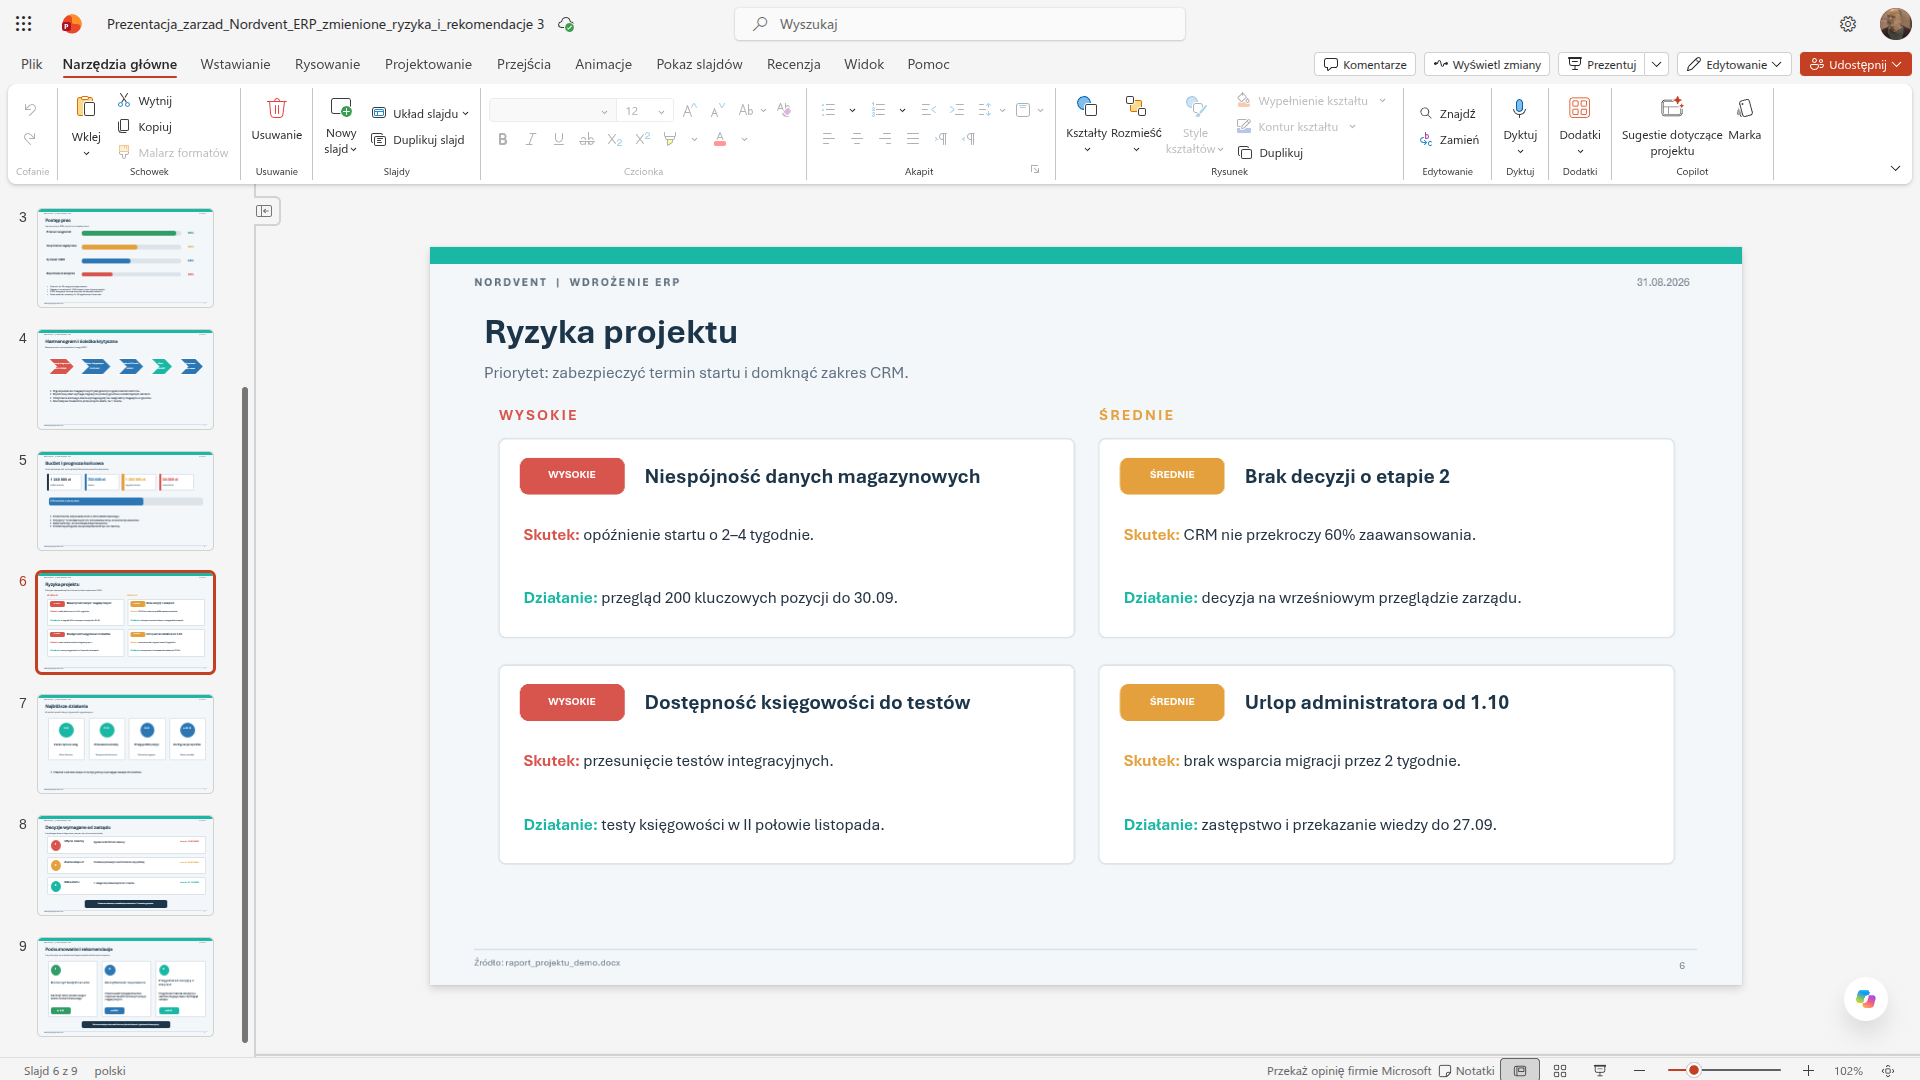
Task: Click the Duplikuj shape icon
Action: click(x=1245, y=152)
